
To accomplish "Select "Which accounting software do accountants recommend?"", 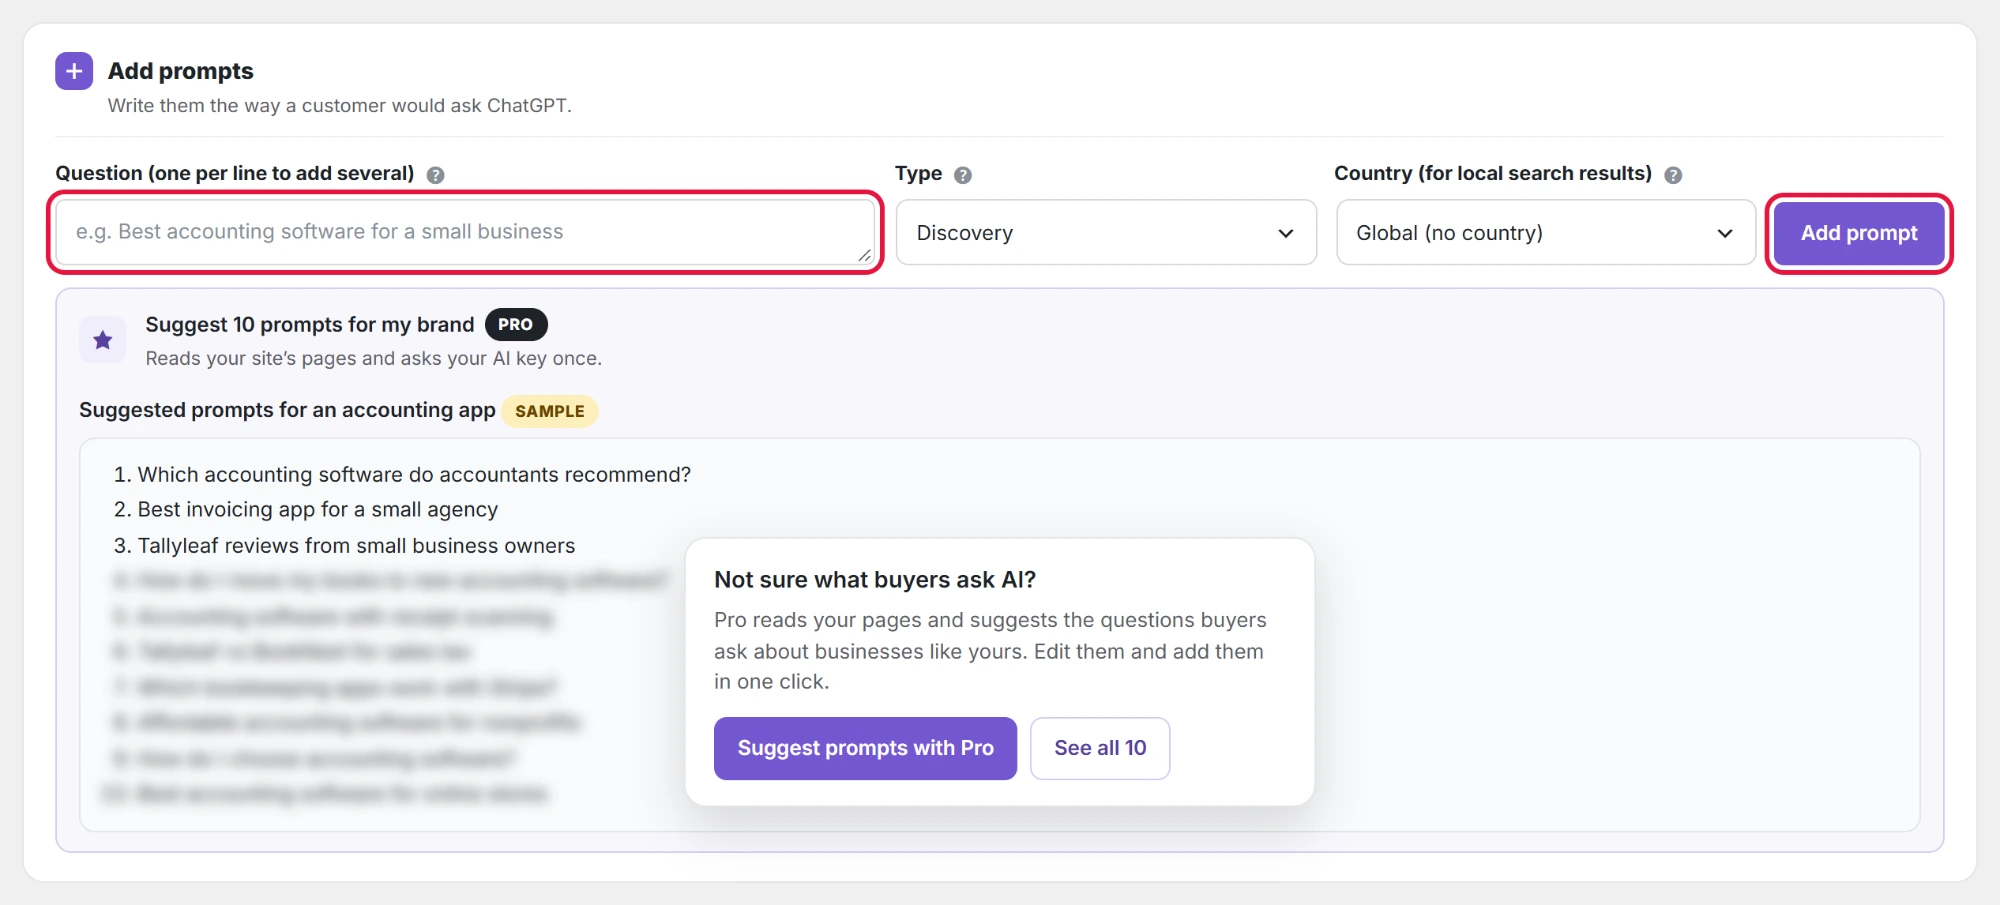I will click(414, 475).
